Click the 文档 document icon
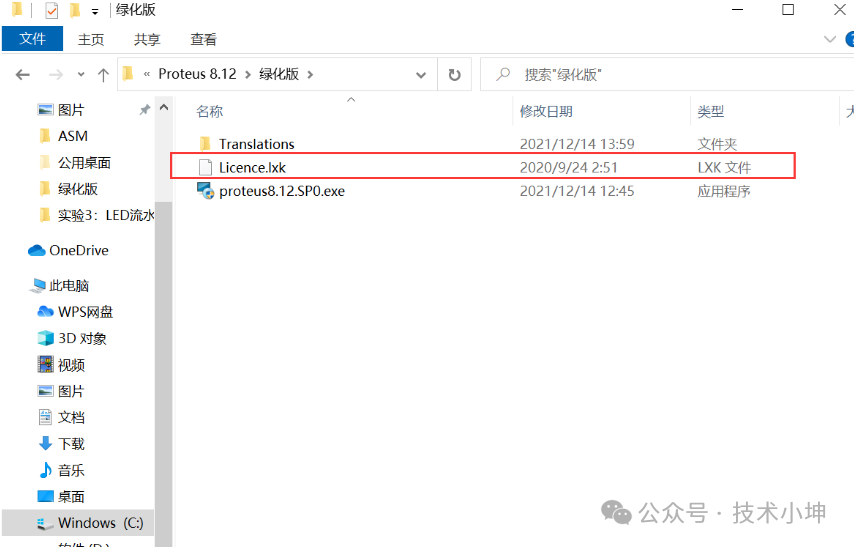854x547 pixels. pyautogui.click(x=45, y=417)
